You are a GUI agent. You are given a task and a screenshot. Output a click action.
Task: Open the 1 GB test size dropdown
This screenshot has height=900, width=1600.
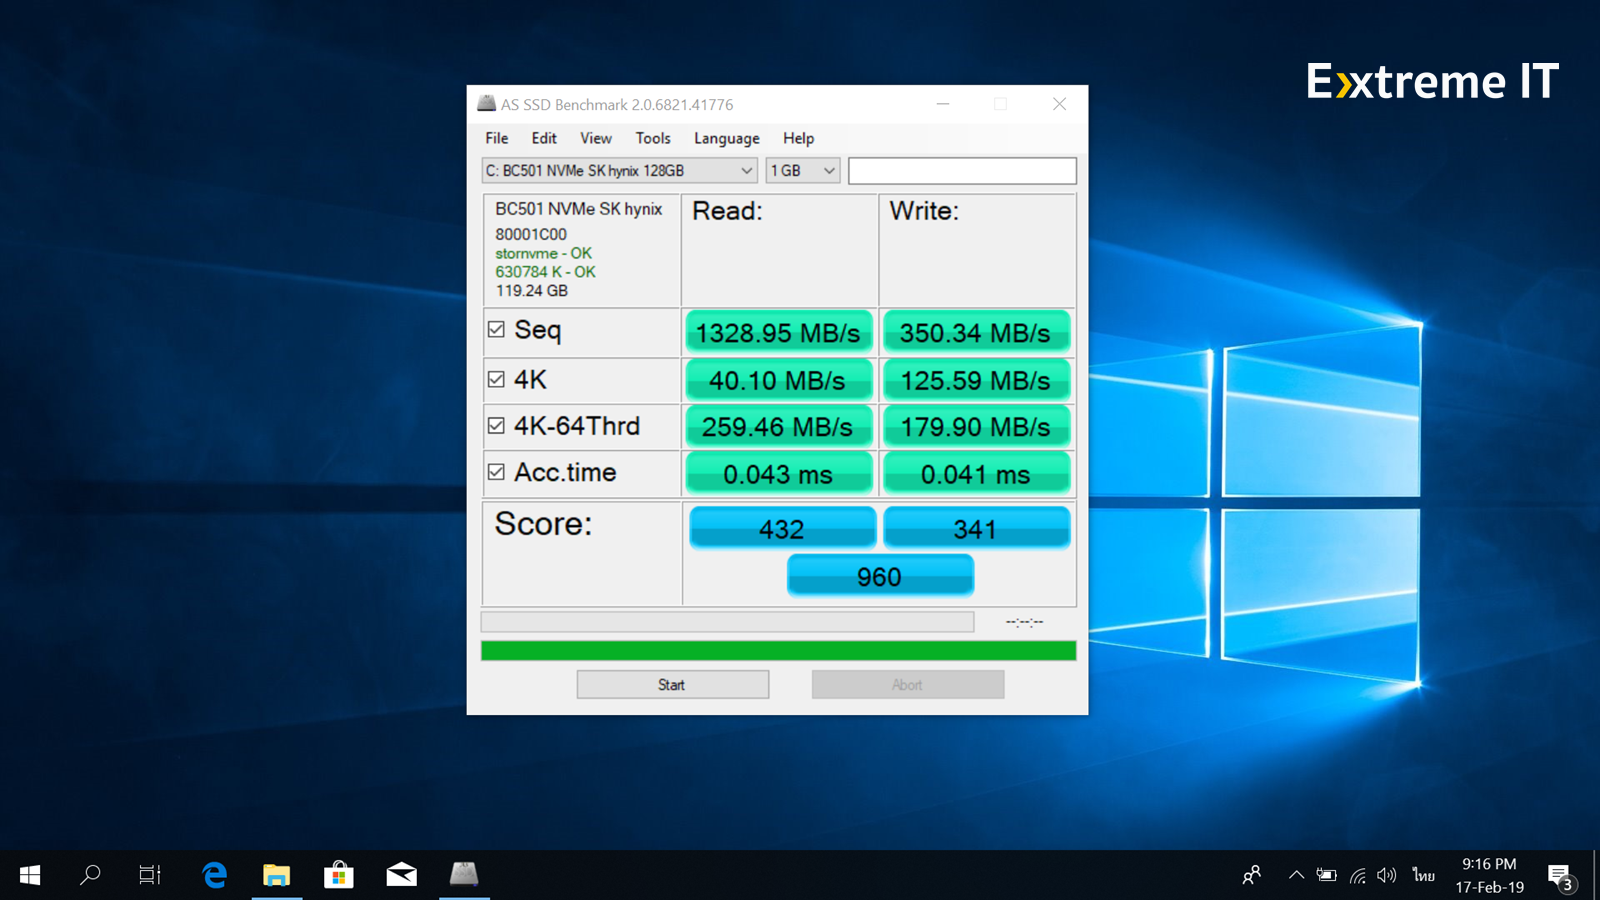click(802, 170)
